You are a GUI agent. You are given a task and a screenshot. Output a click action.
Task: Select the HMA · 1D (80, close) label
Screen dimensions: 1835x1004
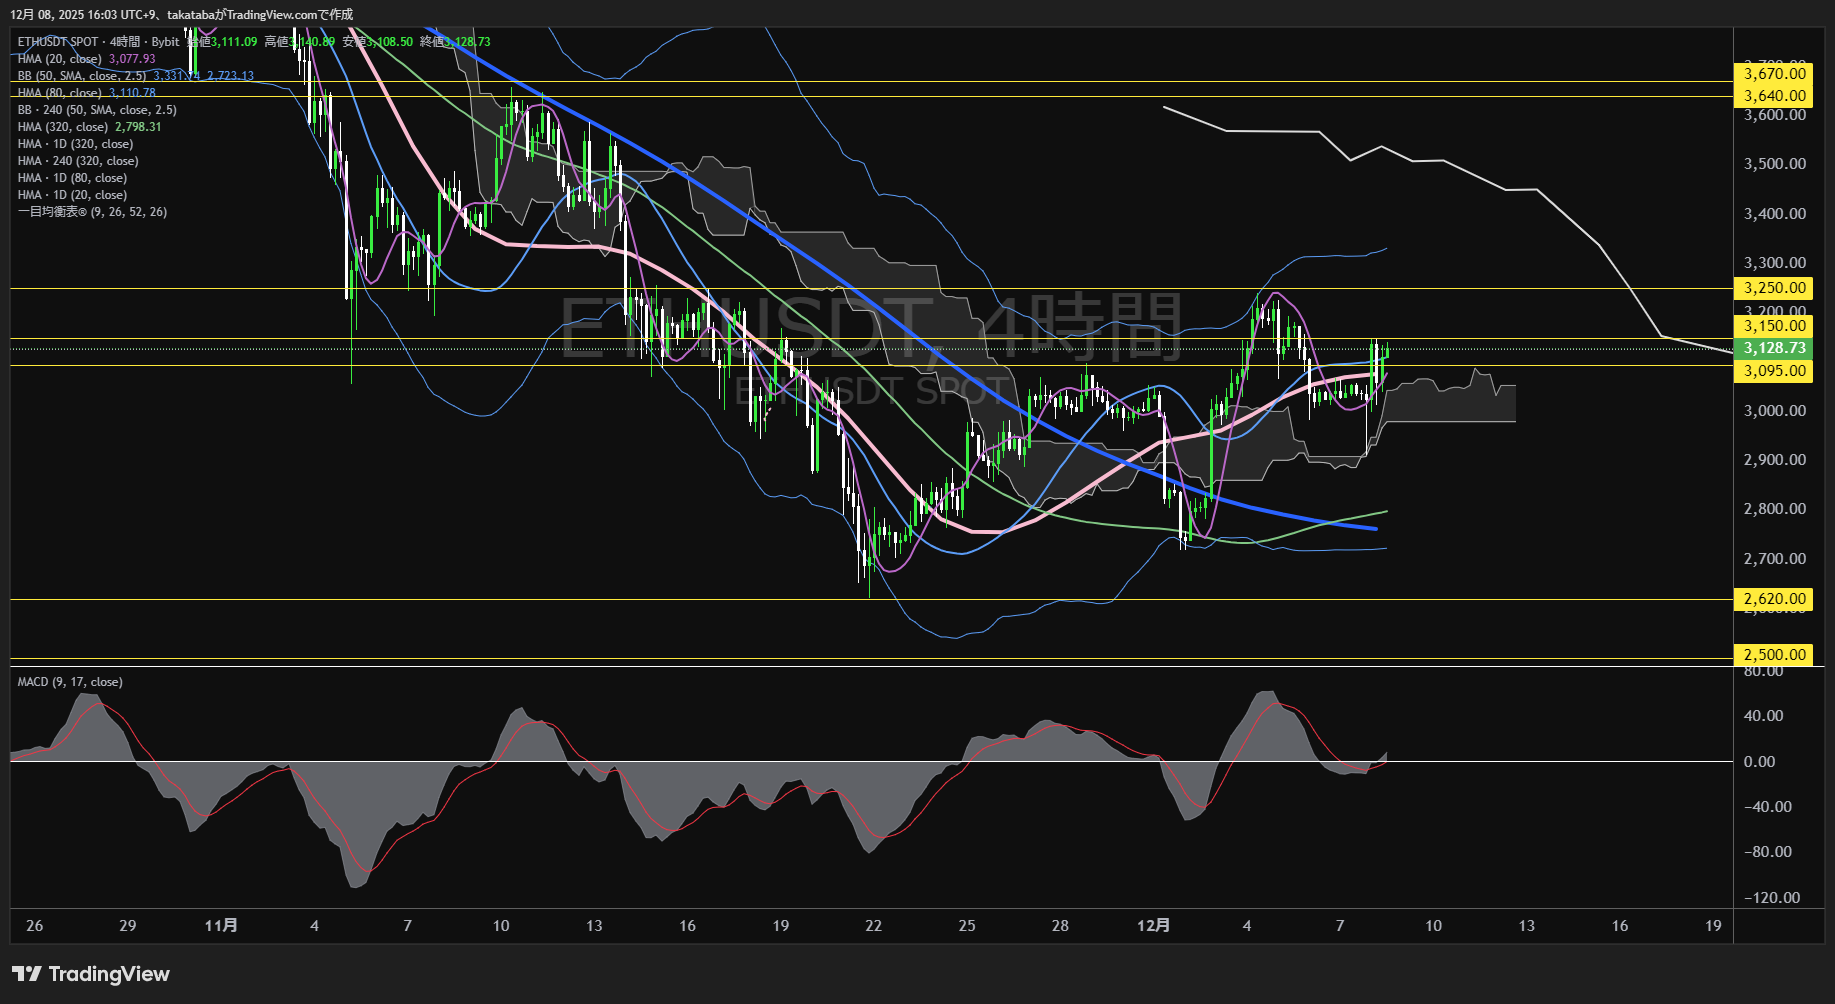tap(72, 178)
